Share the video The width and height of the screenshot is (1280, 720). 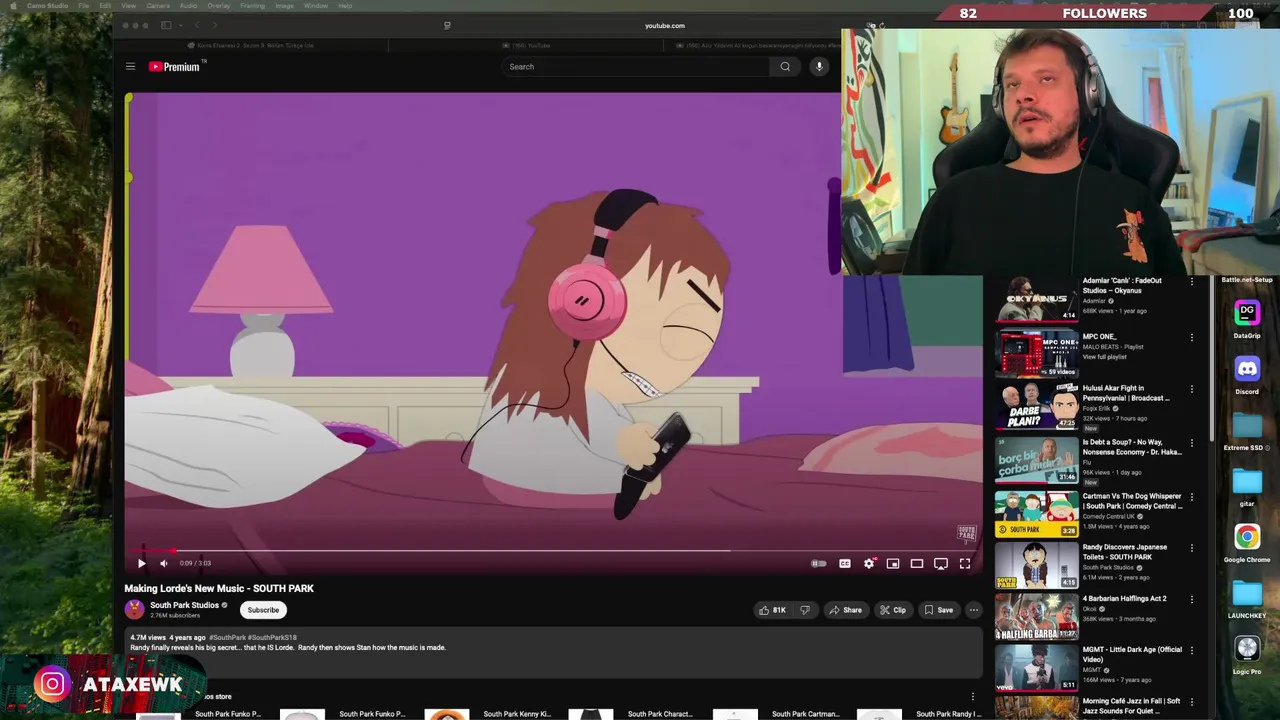[x=845, y=610]
